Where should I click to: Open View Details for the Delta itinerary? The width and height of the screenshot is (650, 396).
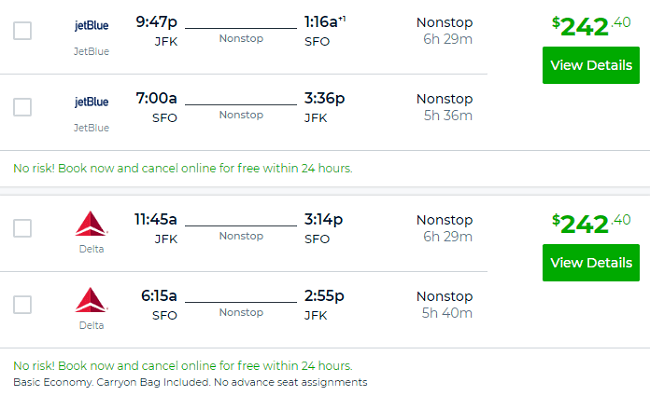(x=591, y=262)
